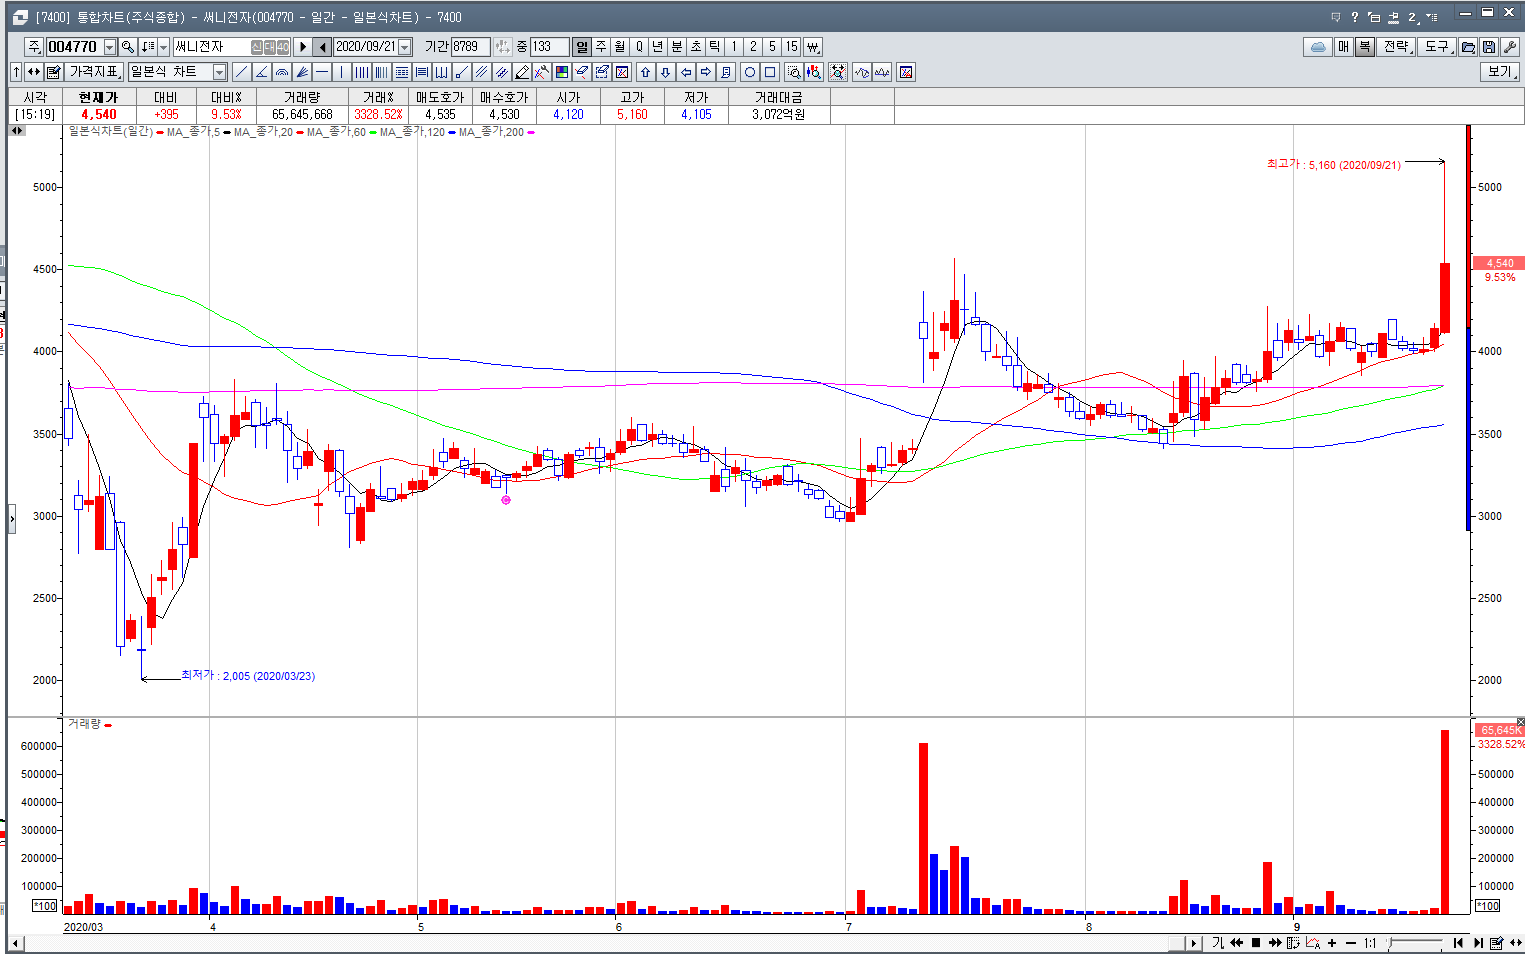Click the bottom horizontal scrollbar left arrow
The height and width of the screenshot is (954, 1525).
pos(15,943)
